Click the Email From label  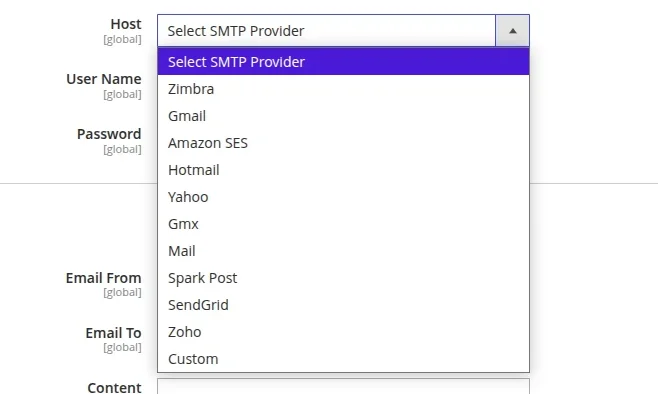coord(103,278)
